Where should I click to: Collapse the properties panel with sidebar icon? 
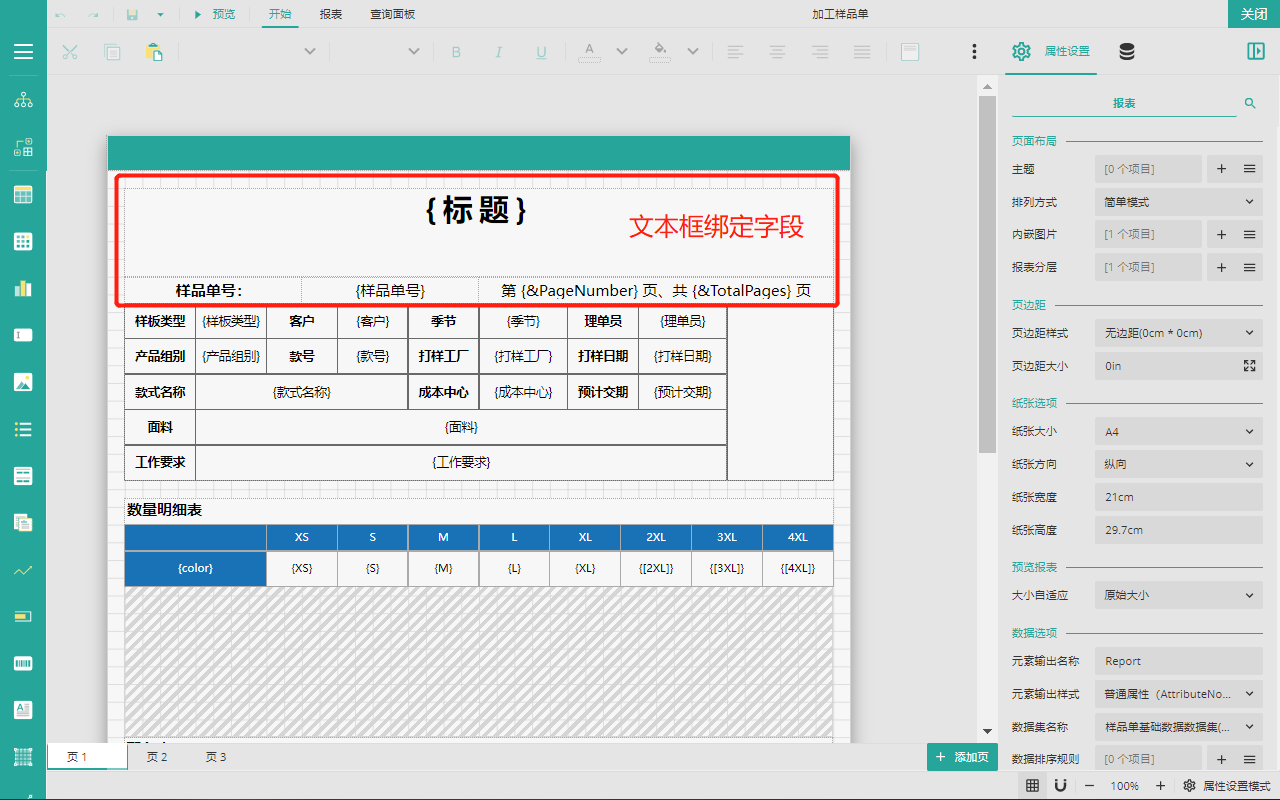(x=1256, y=52)
